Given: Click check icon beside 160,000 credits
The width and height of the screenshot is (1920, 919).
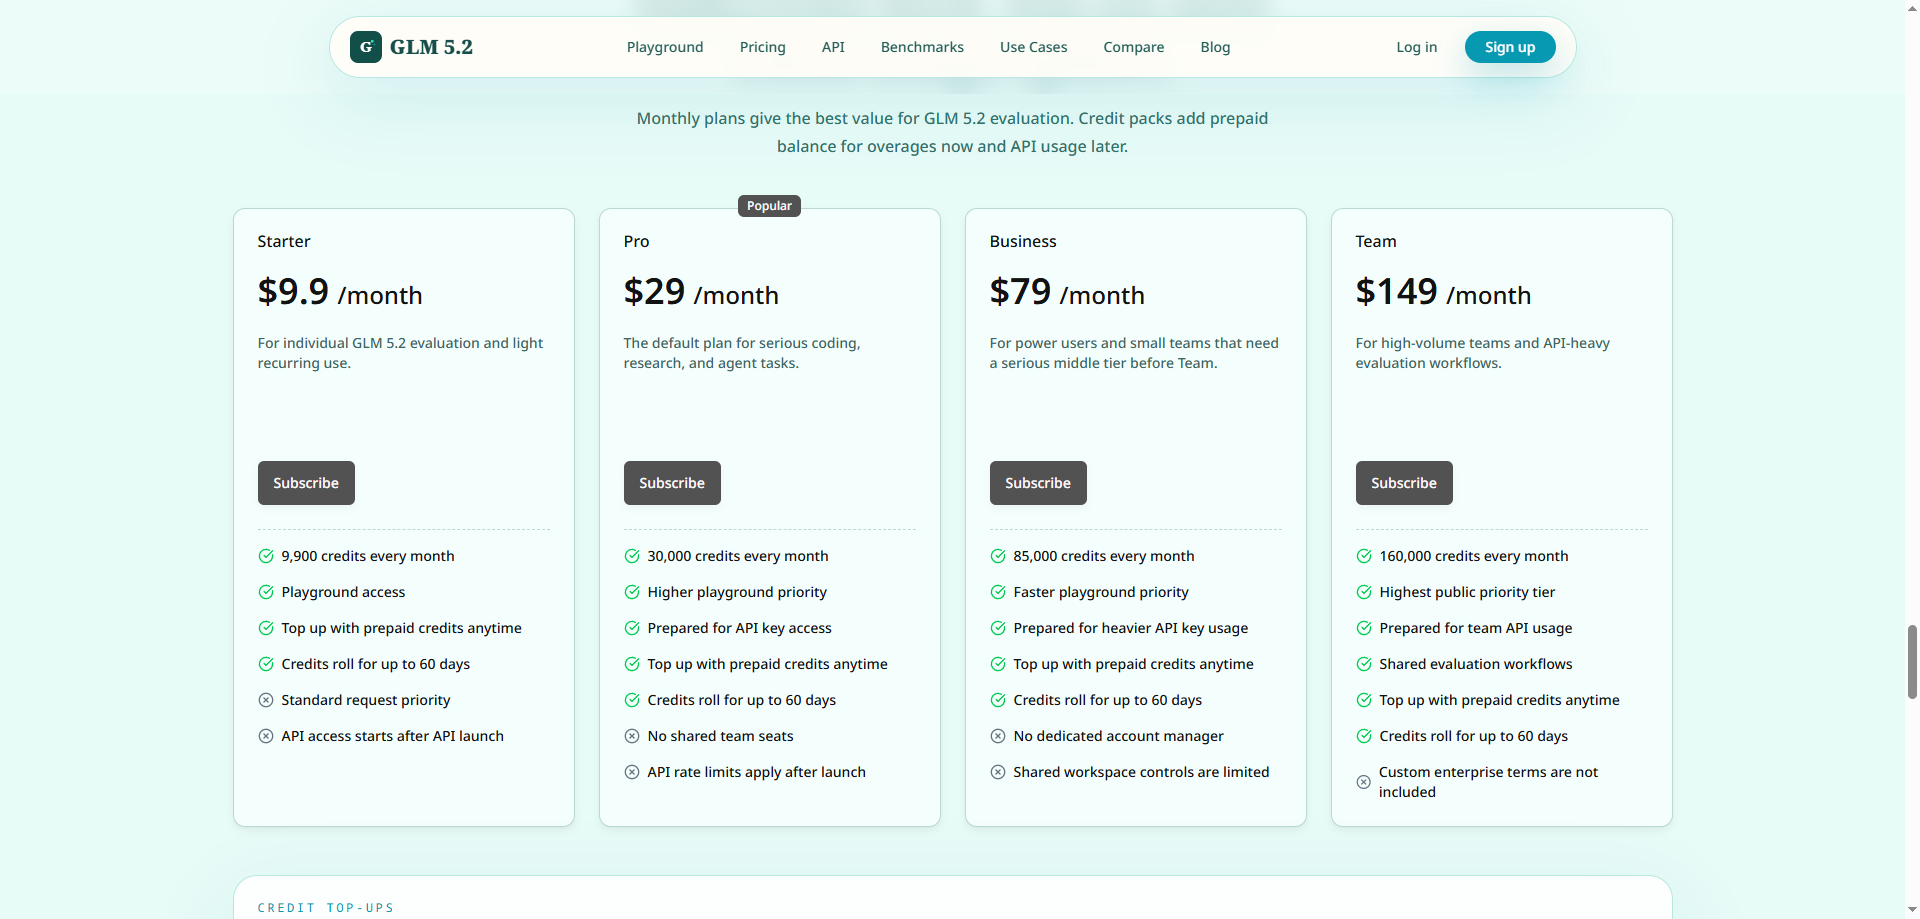Looking at the screenshot, I should click(1364, 556).
